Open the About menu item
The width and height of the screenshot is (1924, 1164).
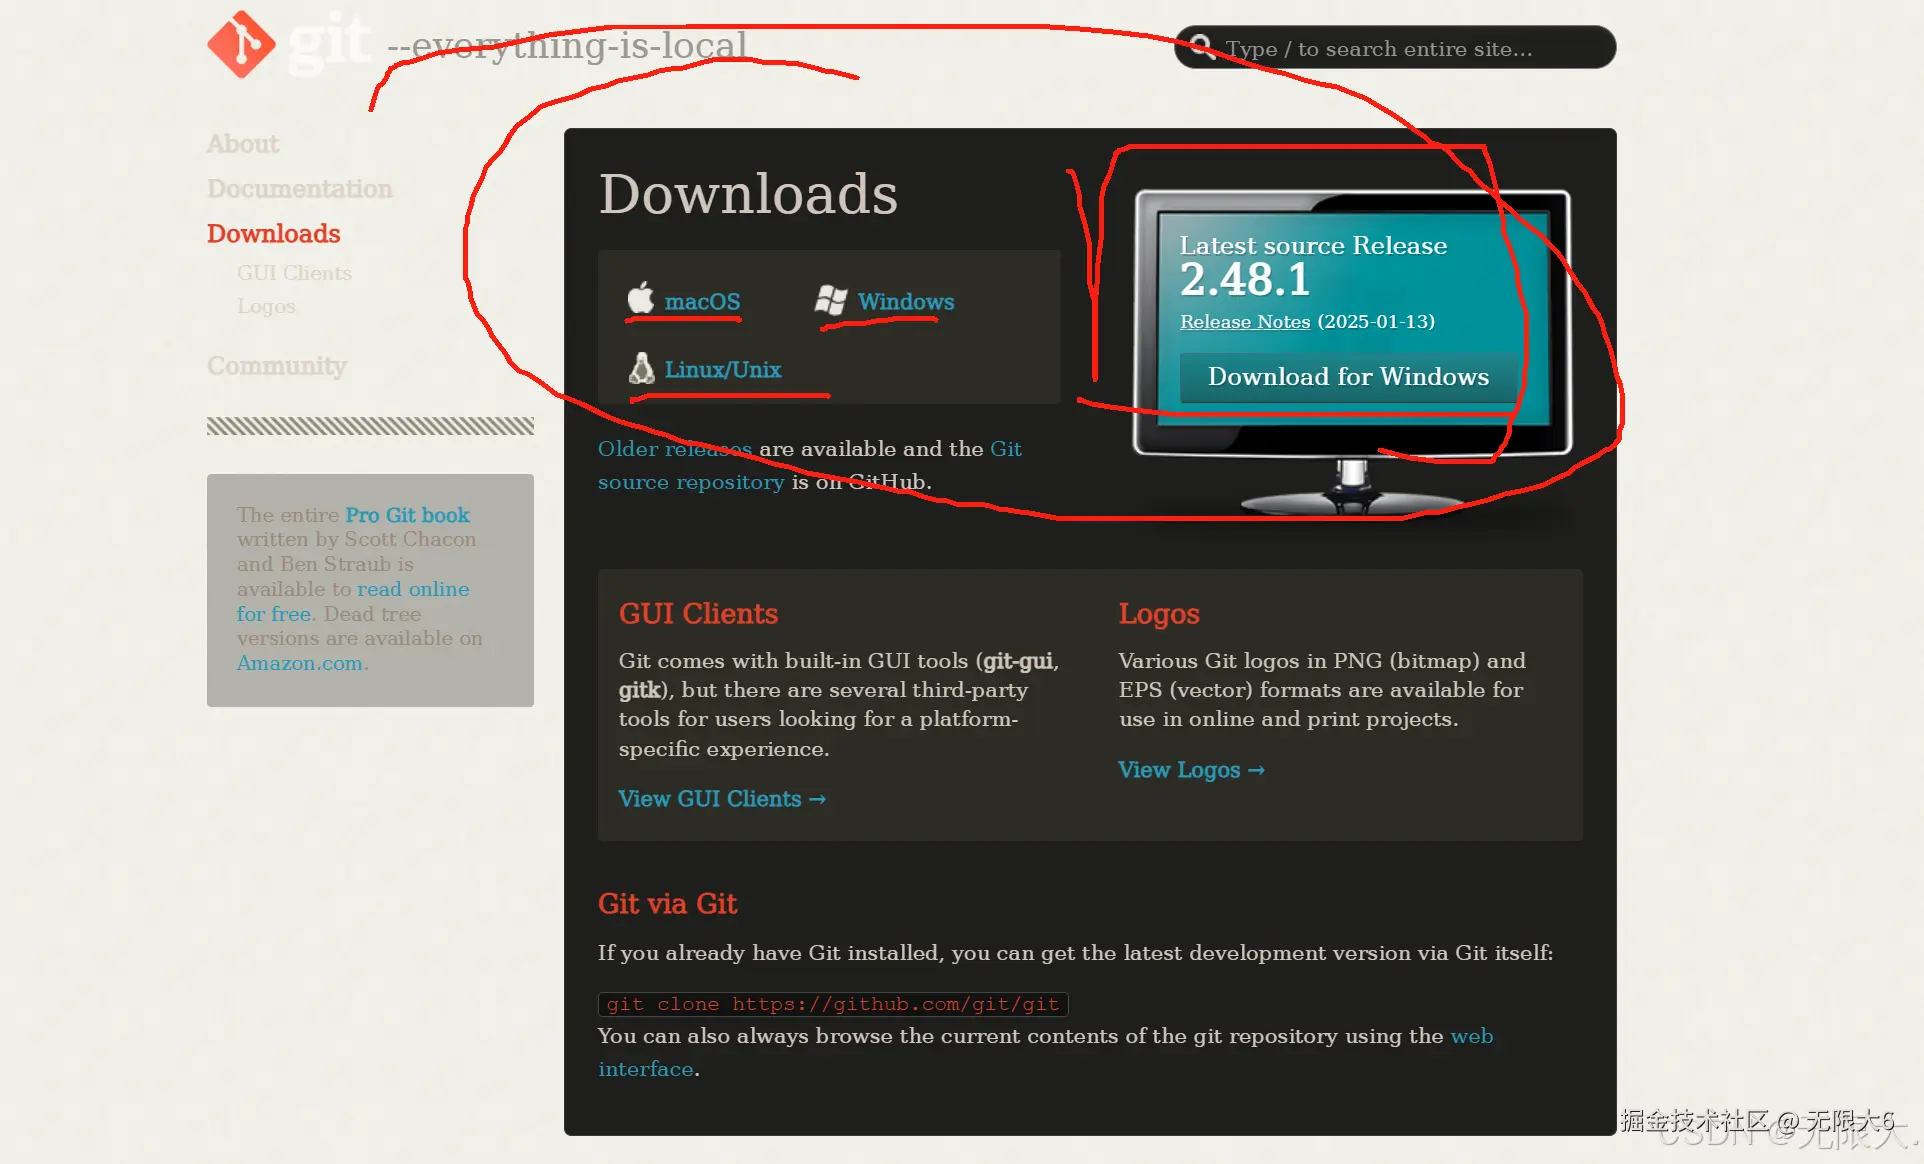click(x=243, y=144)
